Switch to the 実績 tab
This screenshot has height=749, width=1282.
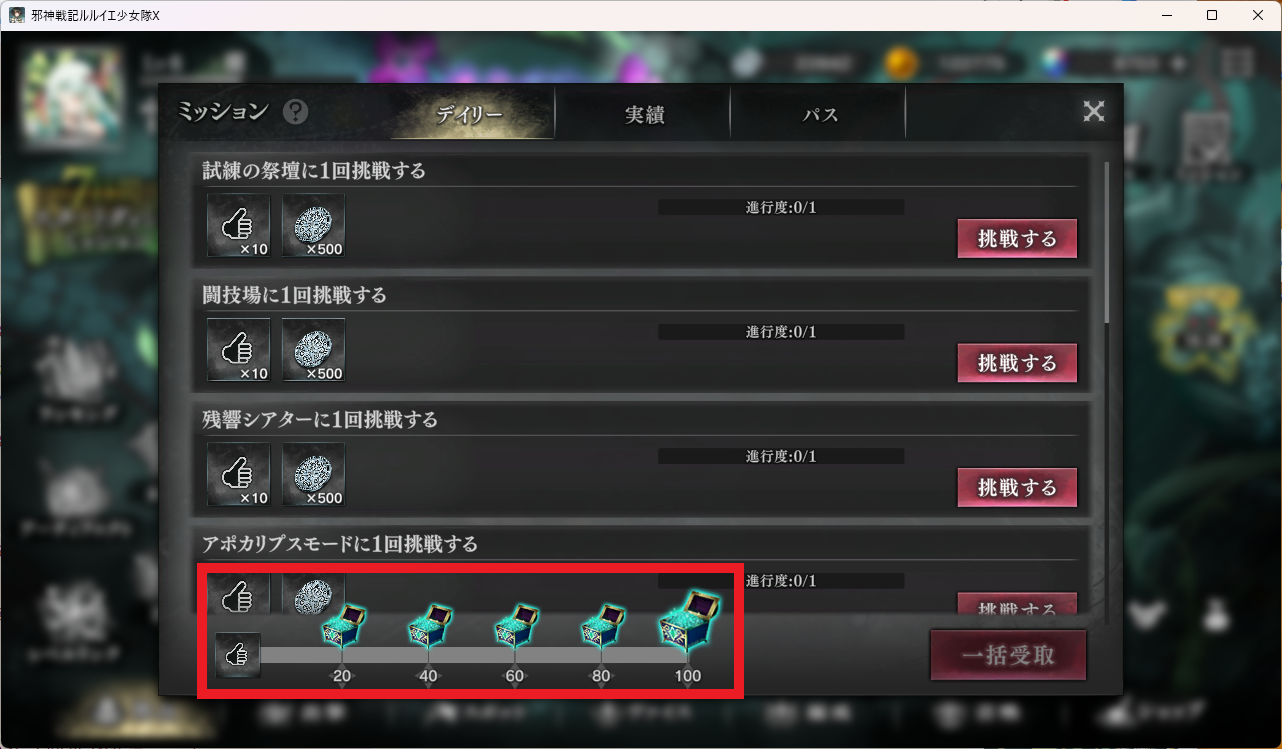(x=644, y=114)
